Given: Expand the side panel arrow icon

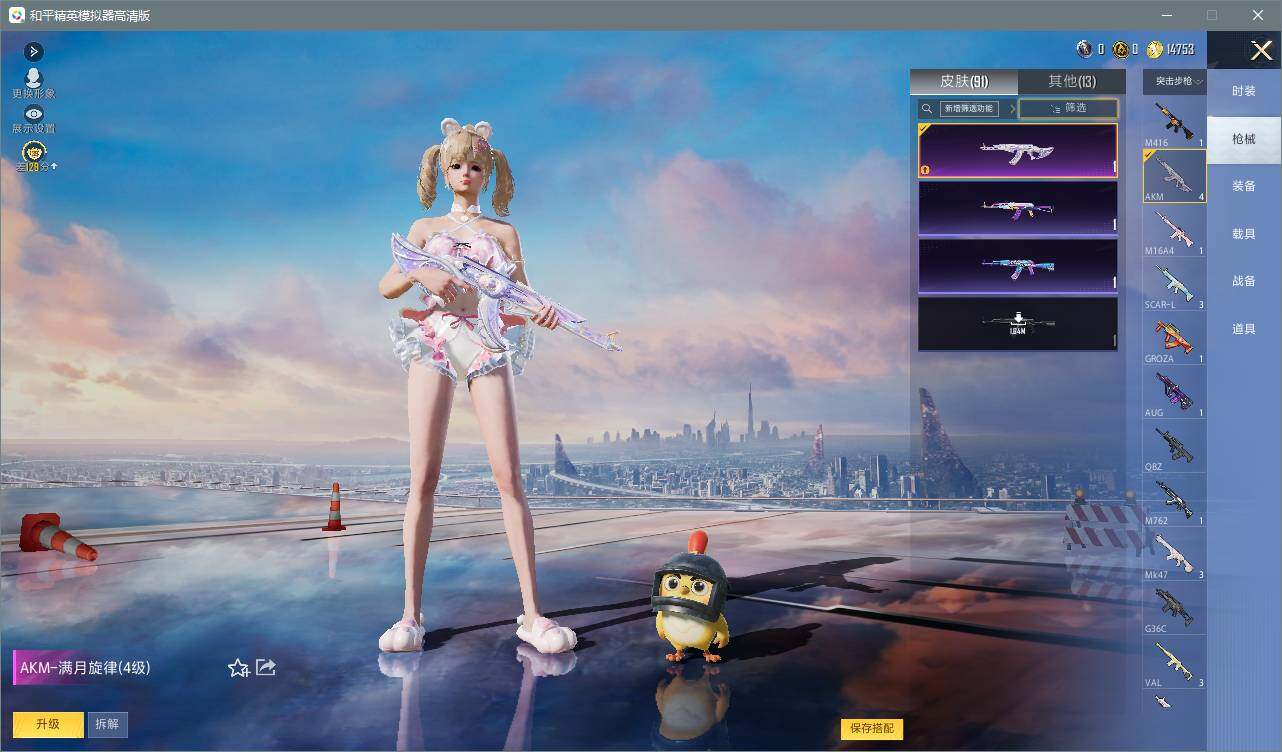Looking at the screenshot, I should tap(33, 51).
